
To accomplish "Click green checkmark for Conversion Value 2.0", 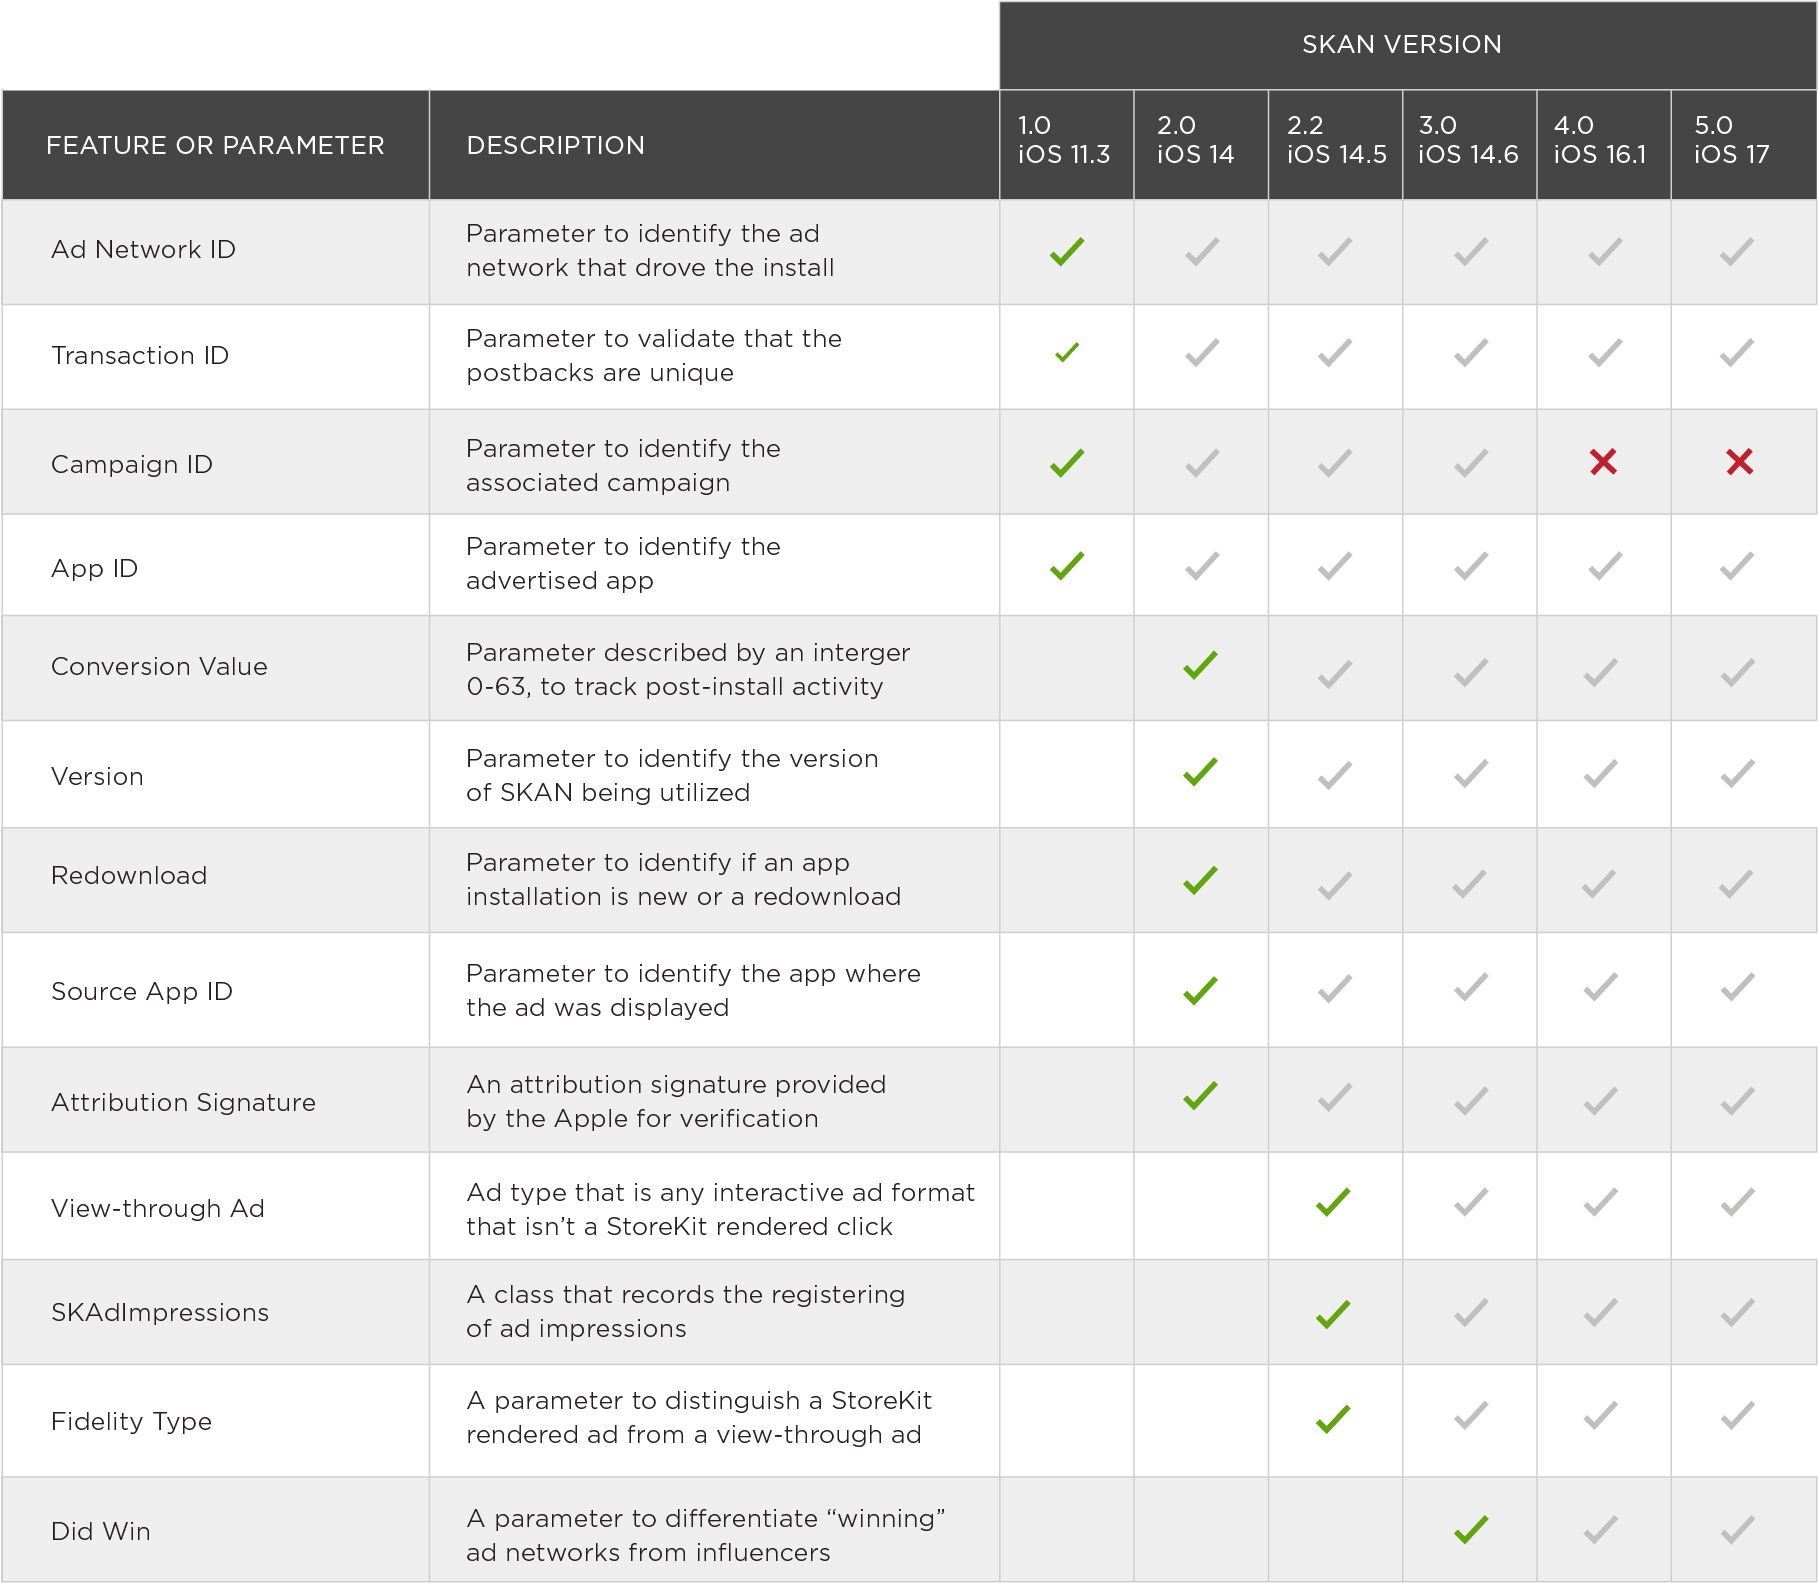I will coord(1200,666).
